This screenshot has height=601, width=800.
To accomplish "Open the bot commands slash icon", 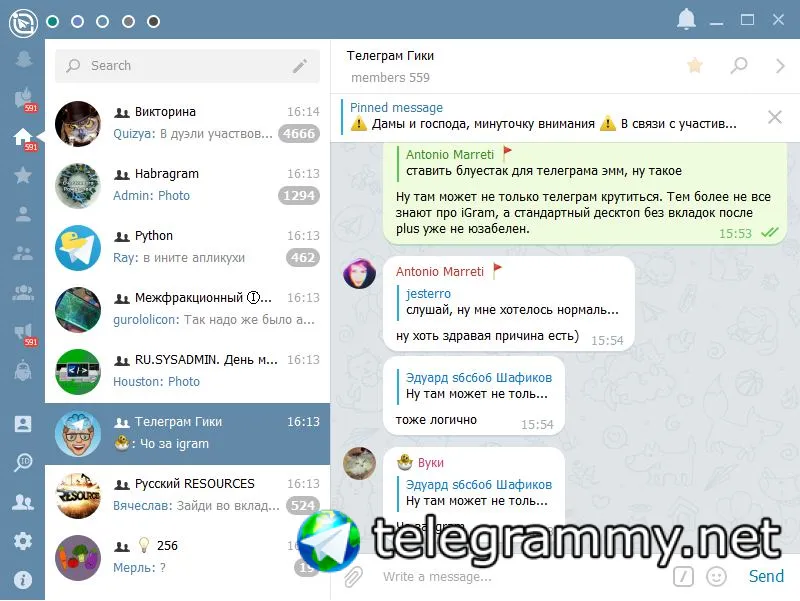I will tap(683, 577).
